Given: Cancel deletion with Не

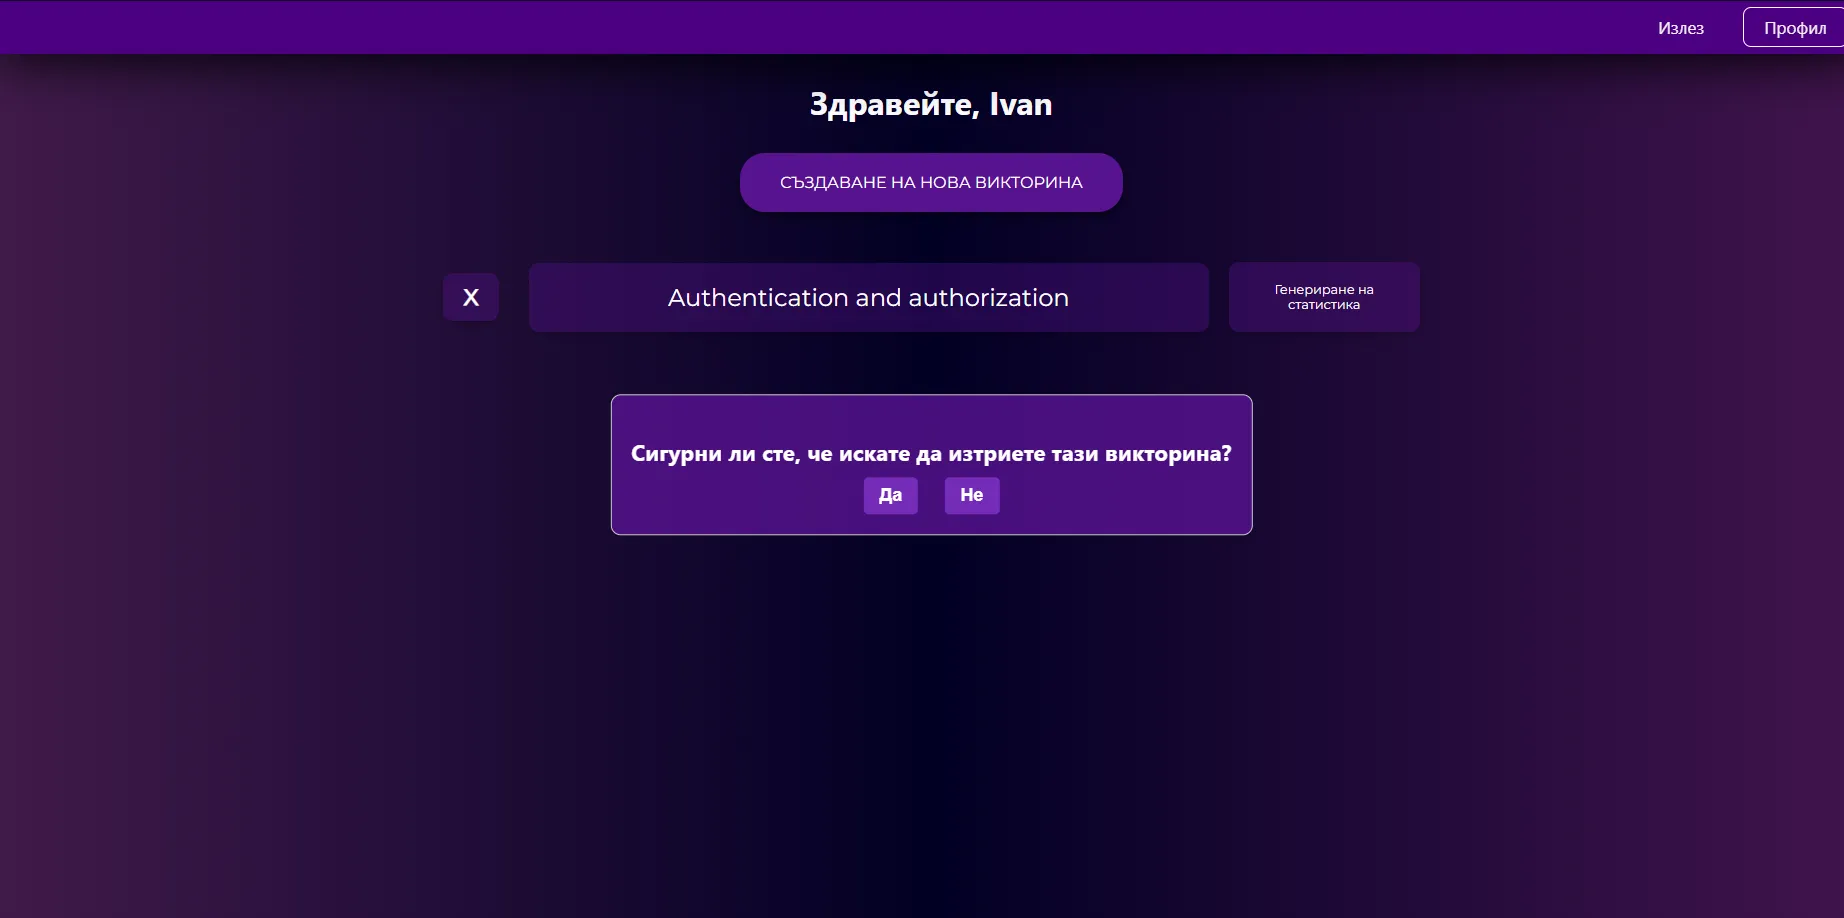Looking at the screenshot, I should 972,495.
